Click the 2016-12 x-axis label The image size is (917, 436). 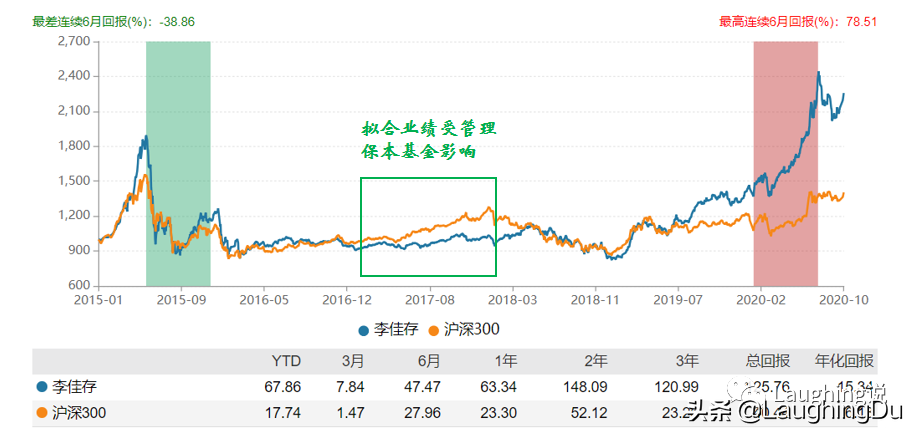(x=347, y=299)
